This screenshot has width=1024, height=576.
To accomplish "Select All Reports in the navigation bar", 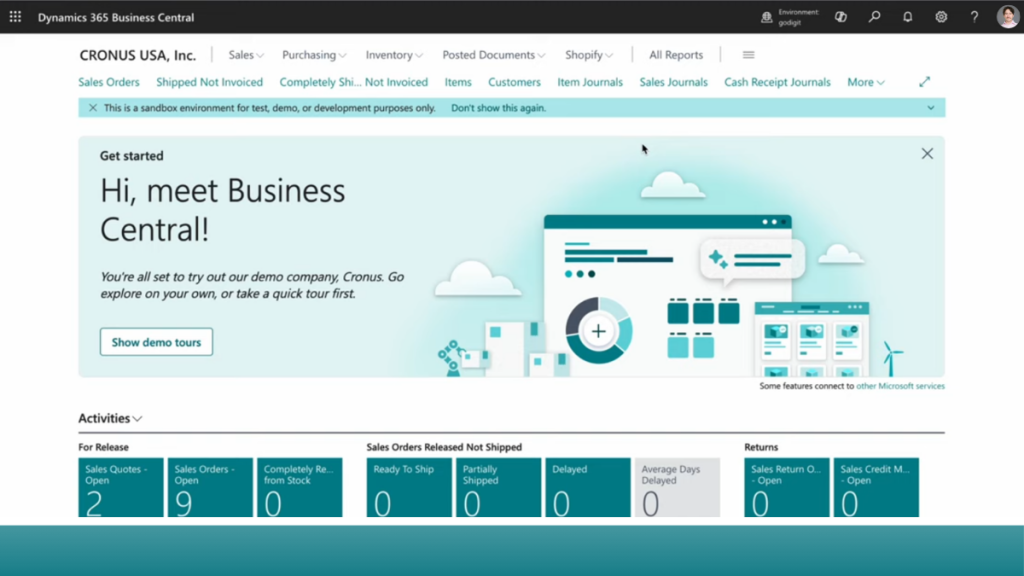I will (x=676, y=55).
